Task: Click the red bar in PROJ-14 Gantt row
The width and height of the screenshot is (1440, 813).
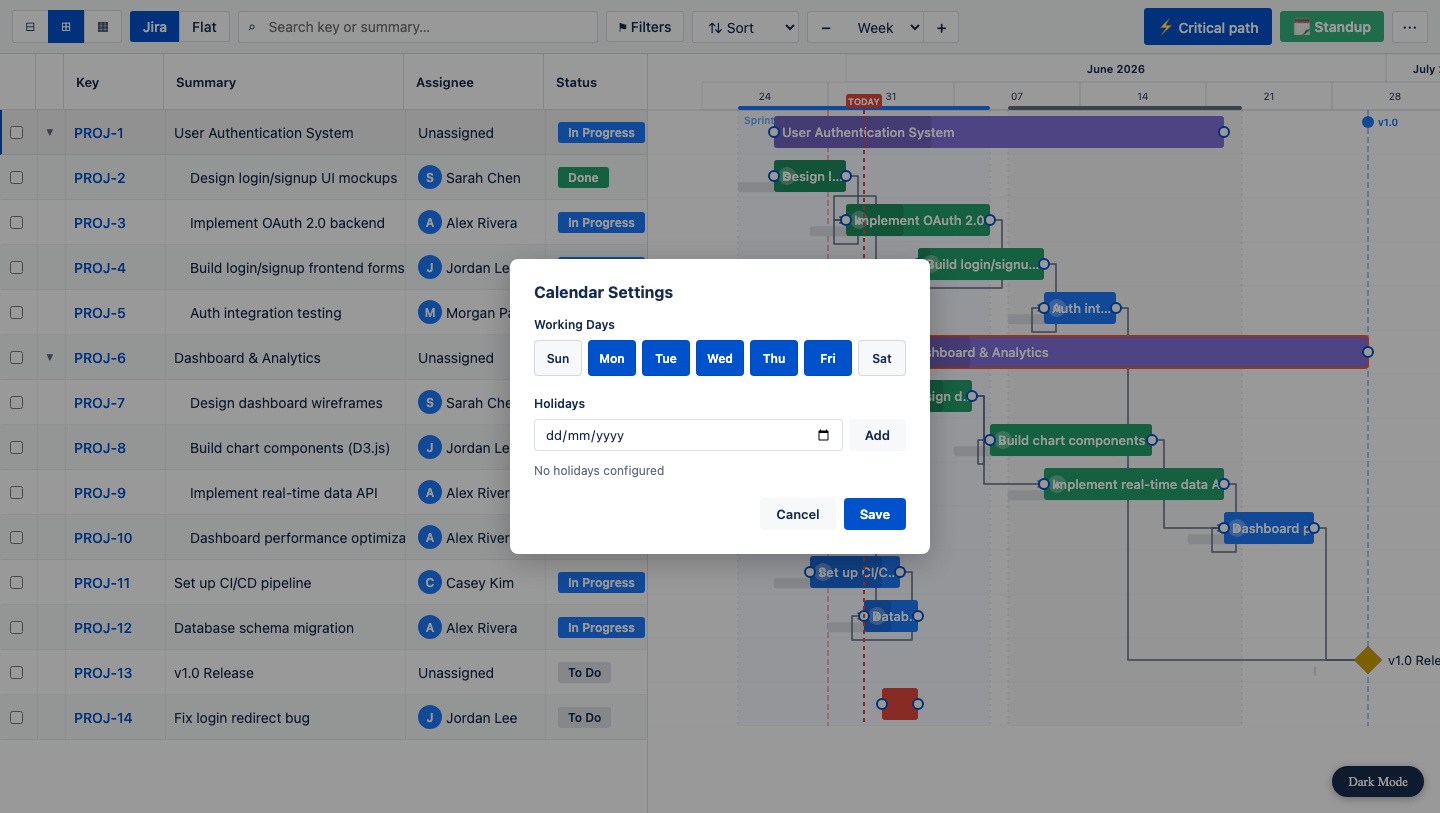Action: (900, 704)
